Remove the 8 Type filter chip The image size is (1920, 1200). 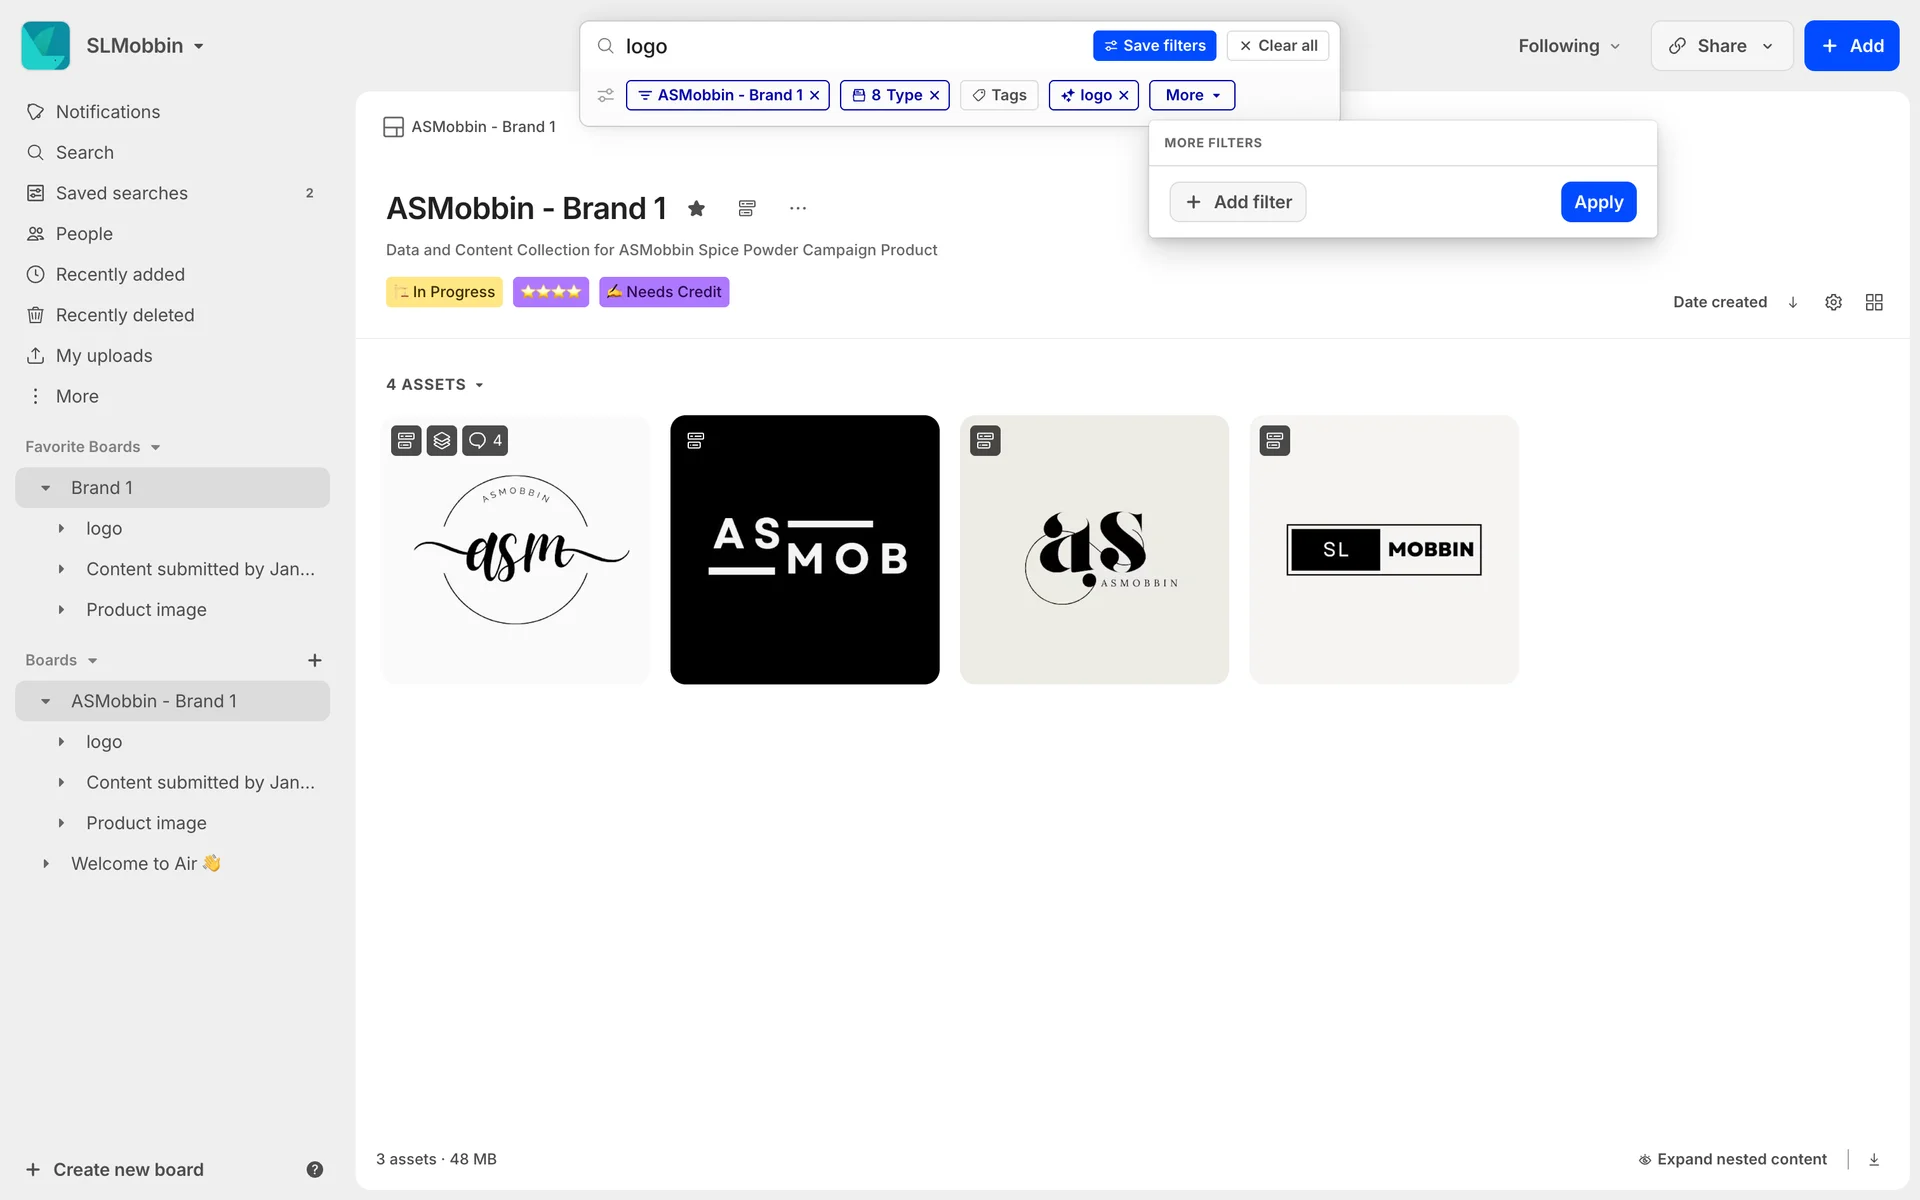[x=935, y=95]
